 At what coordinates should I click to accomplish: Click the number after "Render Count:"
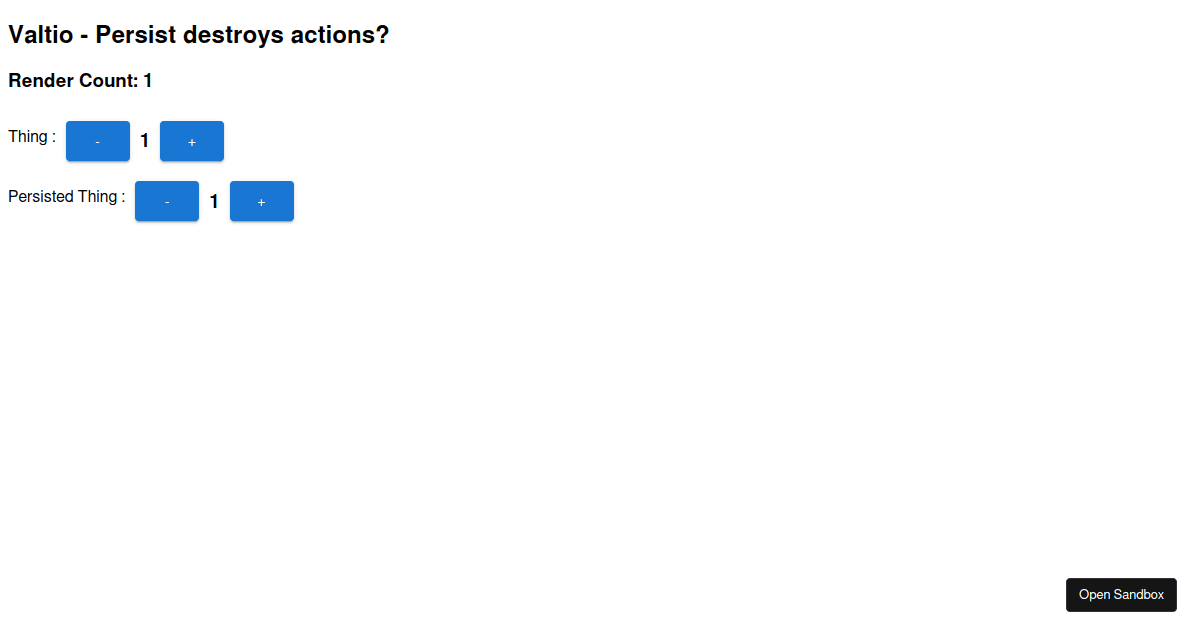(x=148, y=81)
